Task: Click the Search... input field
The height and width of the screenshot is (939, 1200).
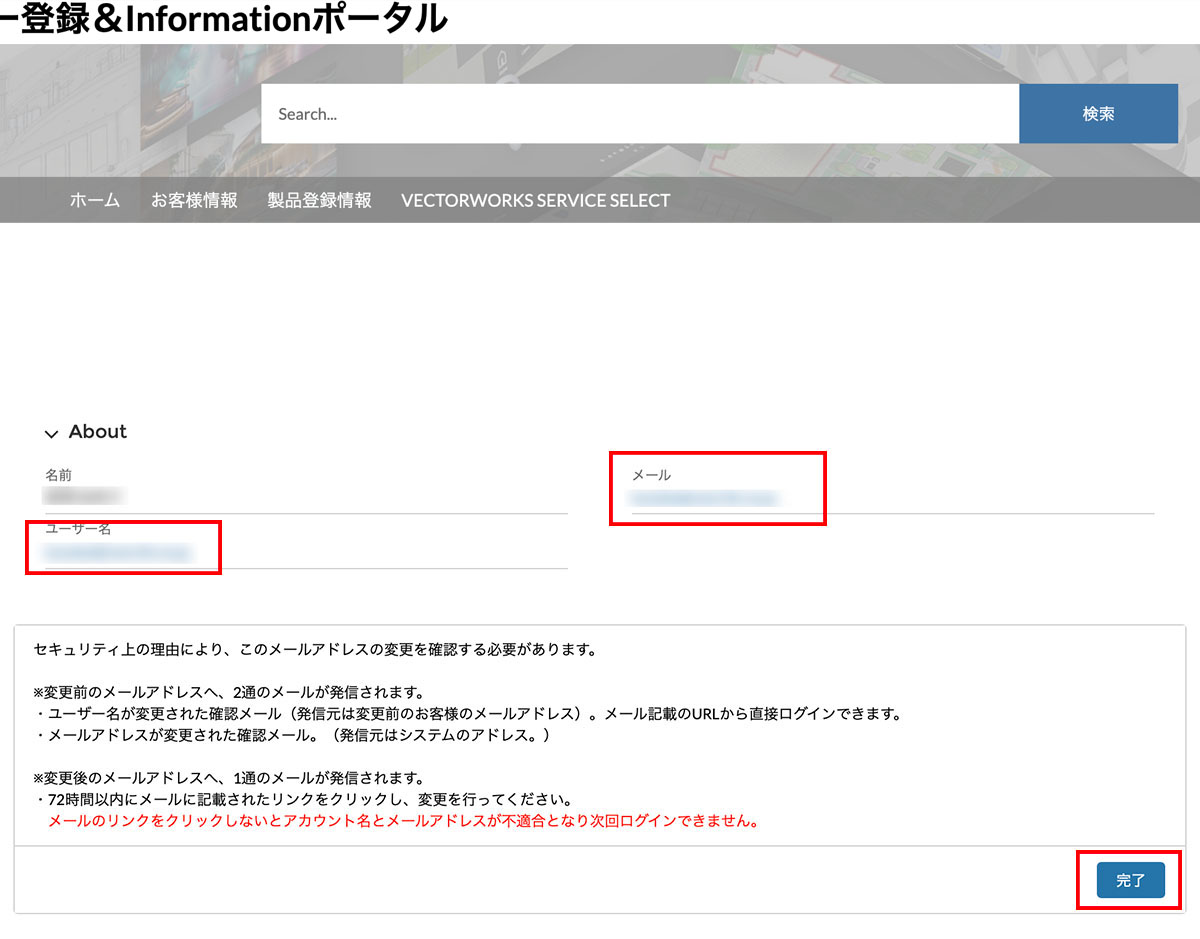Action: [640, 114]
